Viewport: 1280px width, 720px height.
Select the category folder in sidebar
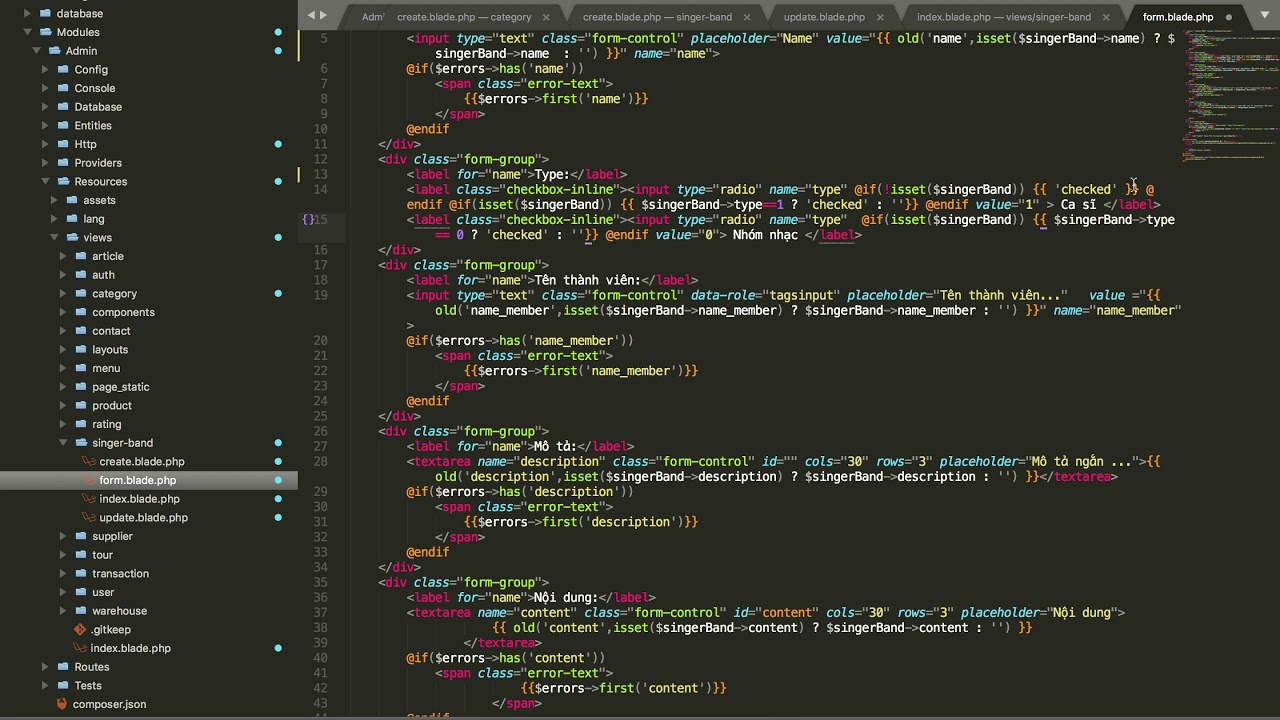[114, 294]
